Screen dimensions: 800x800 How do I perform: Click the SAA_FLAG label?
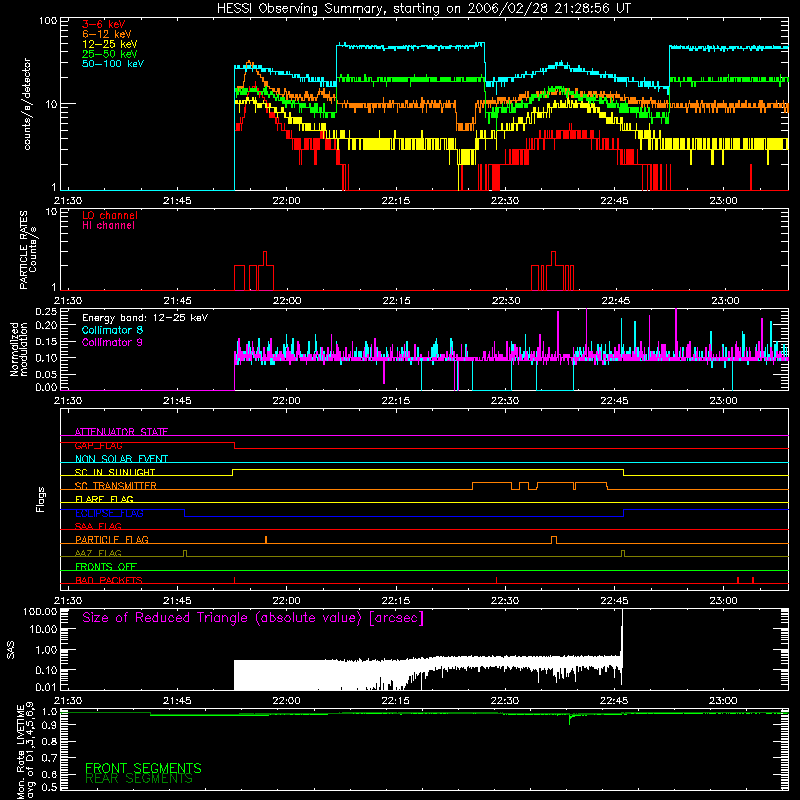pos(98,526)
